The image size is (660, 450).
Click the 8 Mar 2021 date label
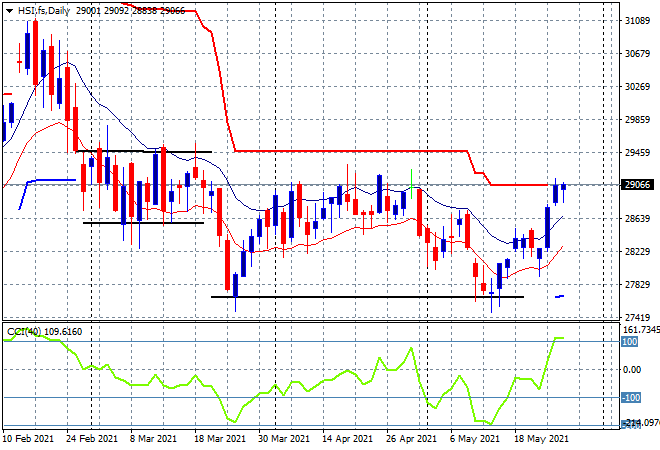pos(153,439)
